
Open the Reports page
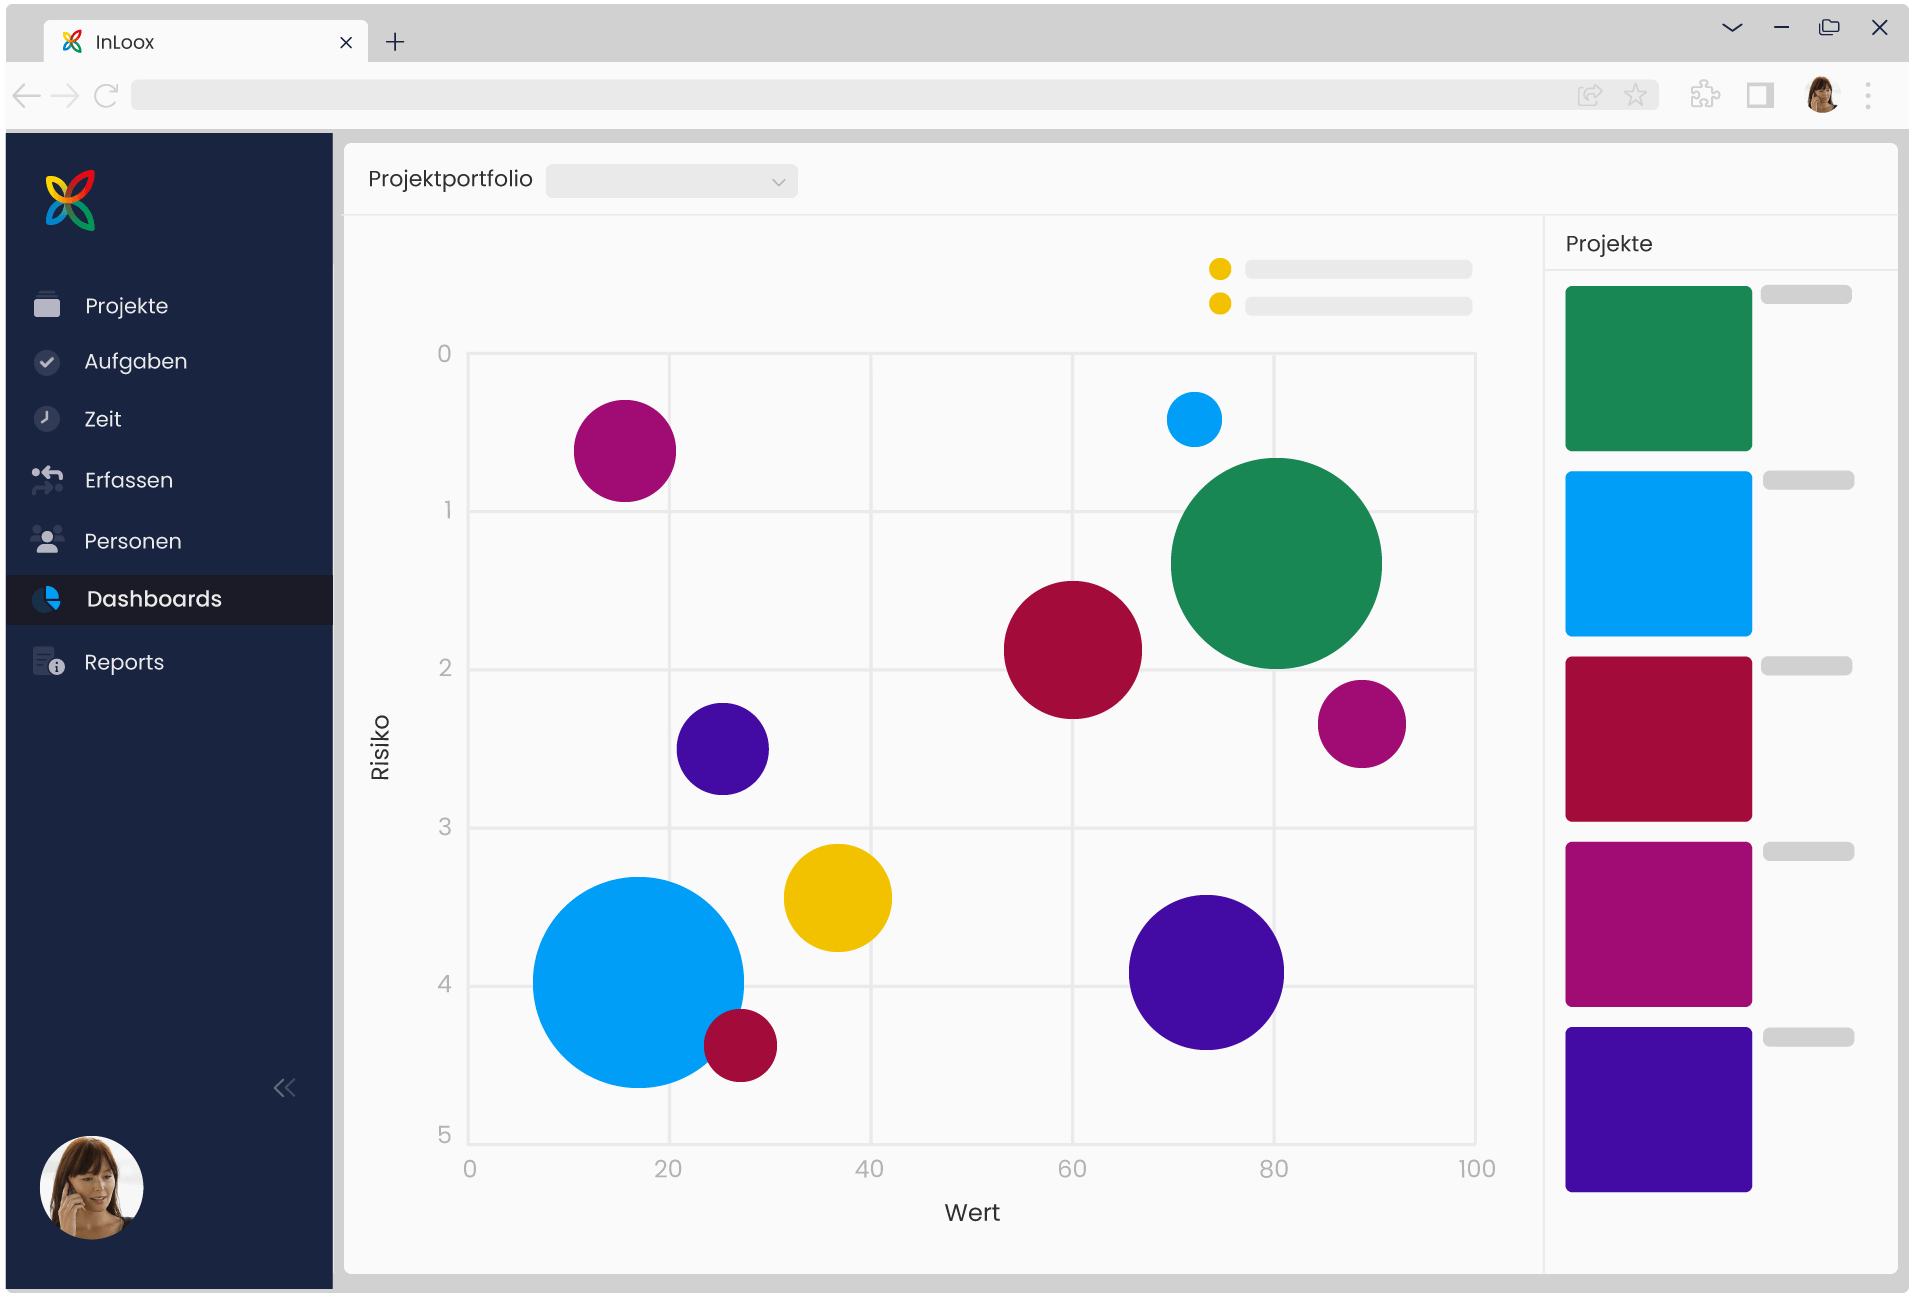click(124, 663)
